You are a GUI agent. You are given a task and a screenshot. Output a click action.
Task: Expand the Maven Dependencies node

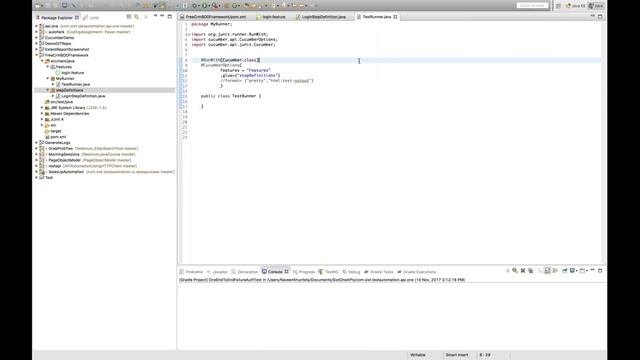[42, 113]
